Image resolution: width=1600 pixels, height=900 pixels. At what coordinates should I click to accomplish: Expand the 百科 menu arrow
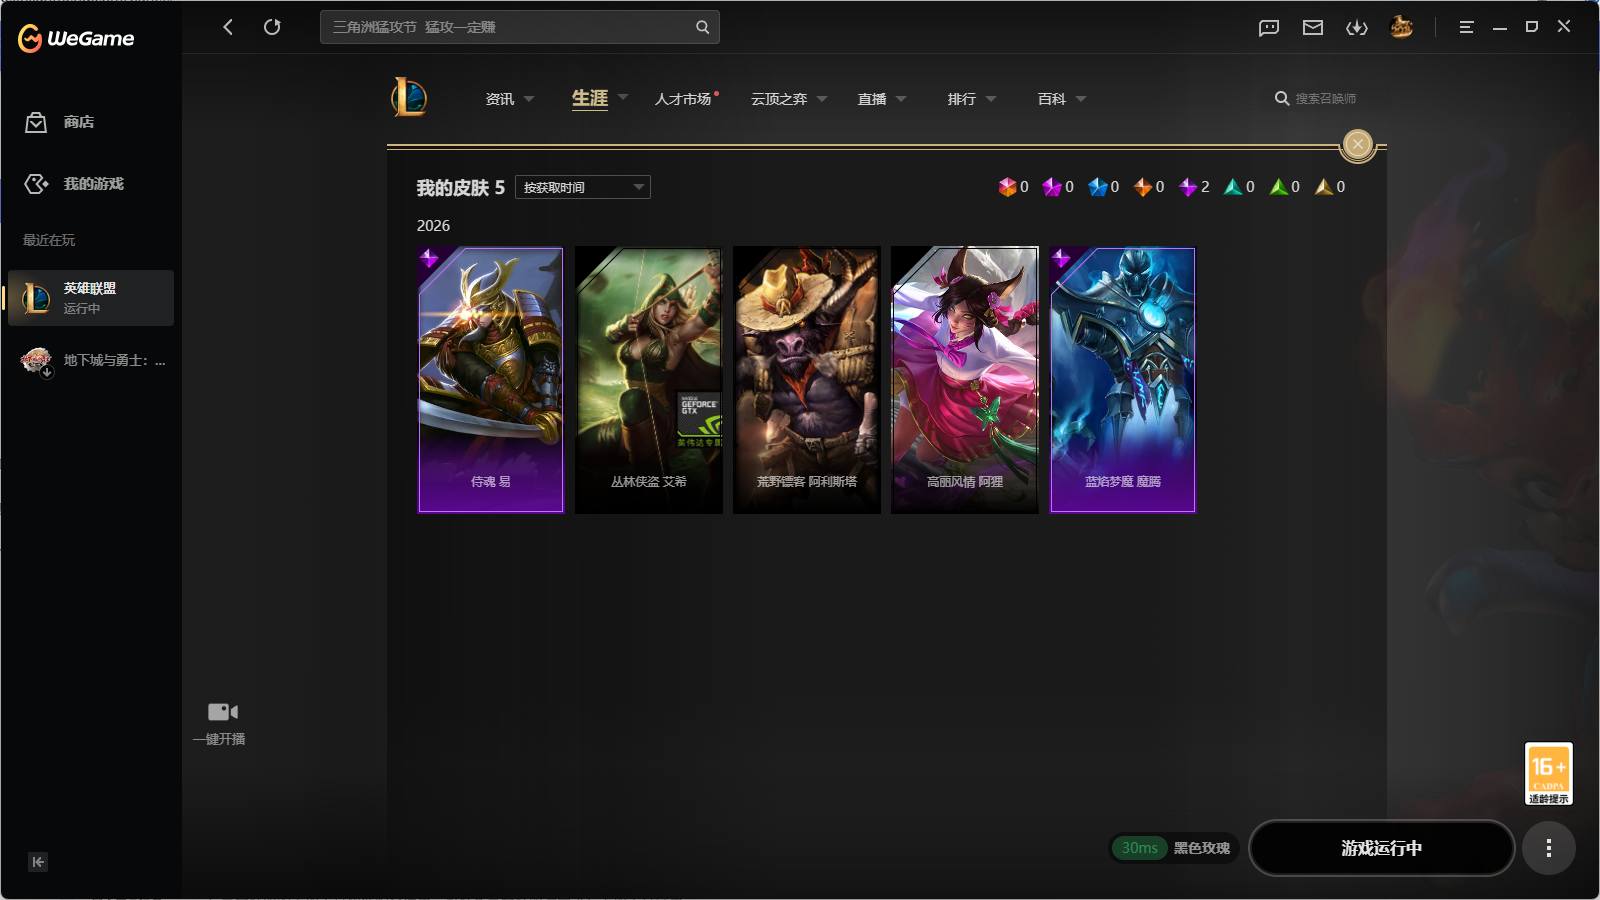click(1081, 99)
